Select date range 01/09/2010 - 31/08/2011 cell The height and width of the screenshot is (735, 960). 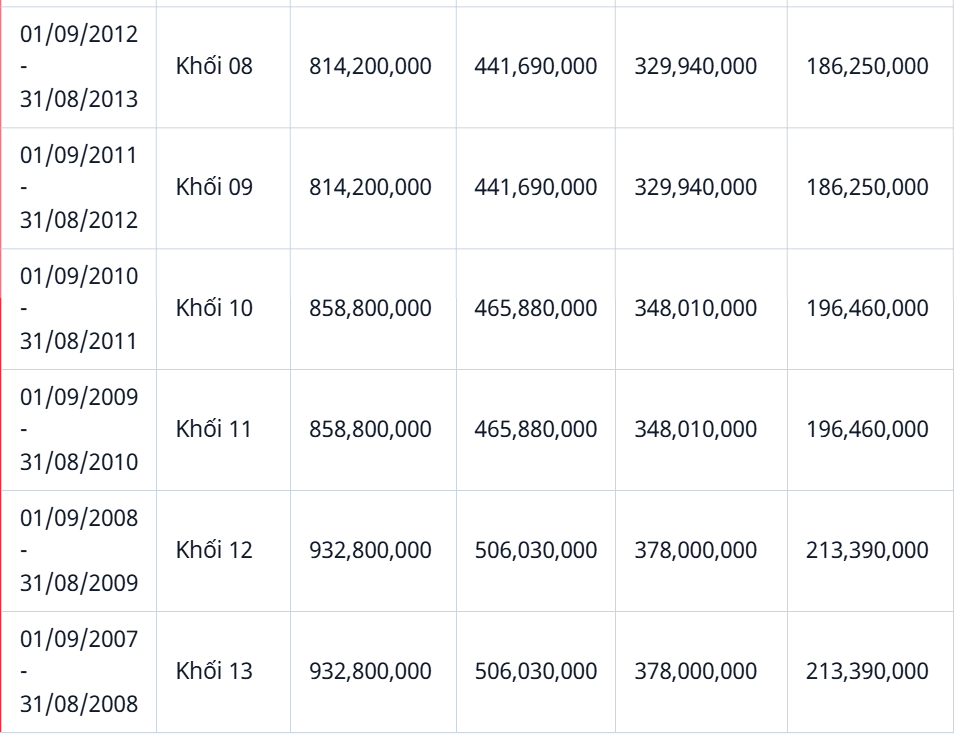point(79,308)
